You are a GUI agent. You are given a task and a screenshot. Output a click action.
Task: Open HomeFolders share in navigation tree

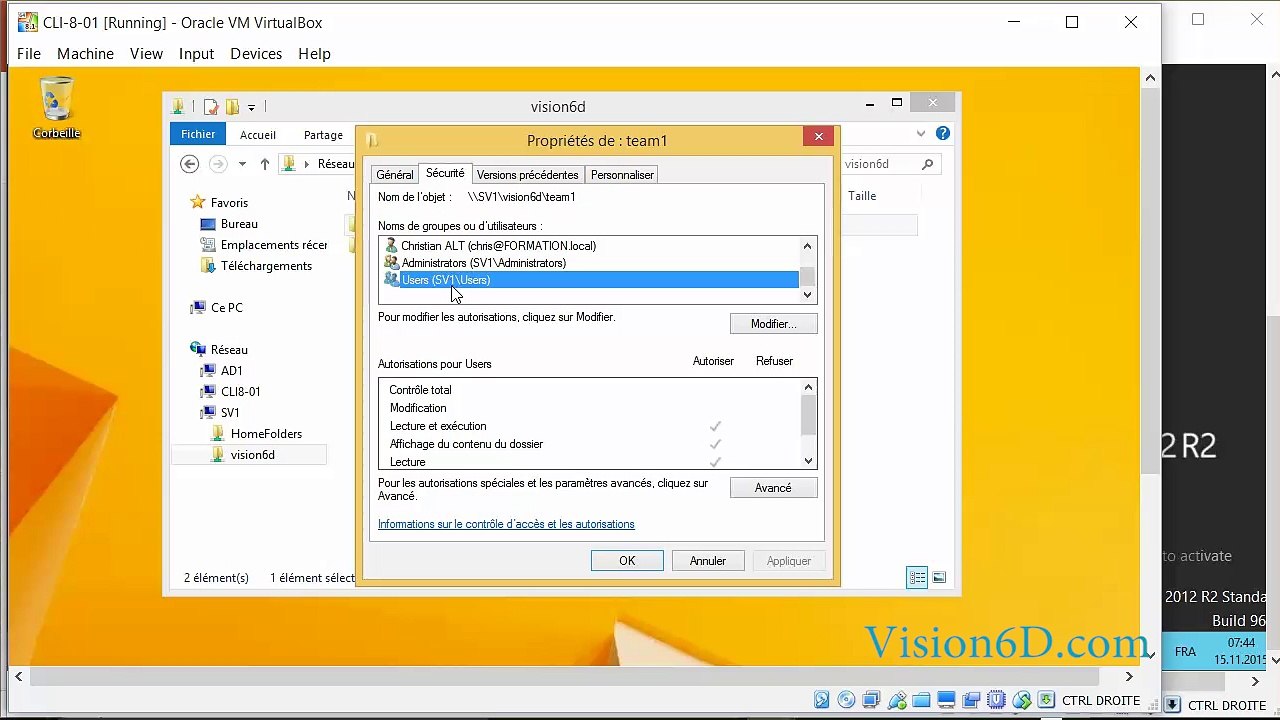point(266,434)
